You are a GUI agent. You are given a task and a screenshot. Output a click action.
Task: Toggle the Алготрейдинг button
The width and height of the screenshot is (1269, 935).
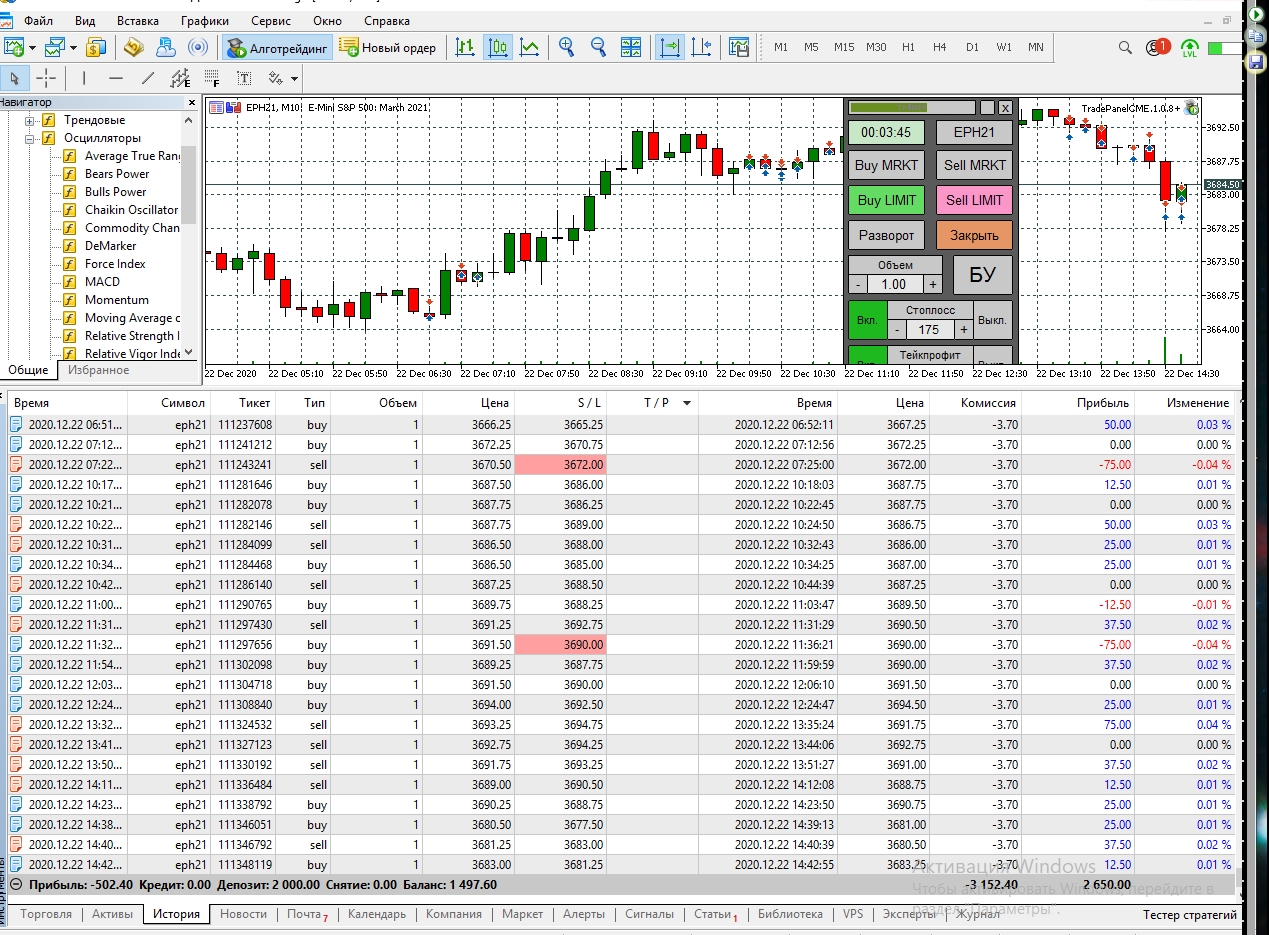coord(277,47)
